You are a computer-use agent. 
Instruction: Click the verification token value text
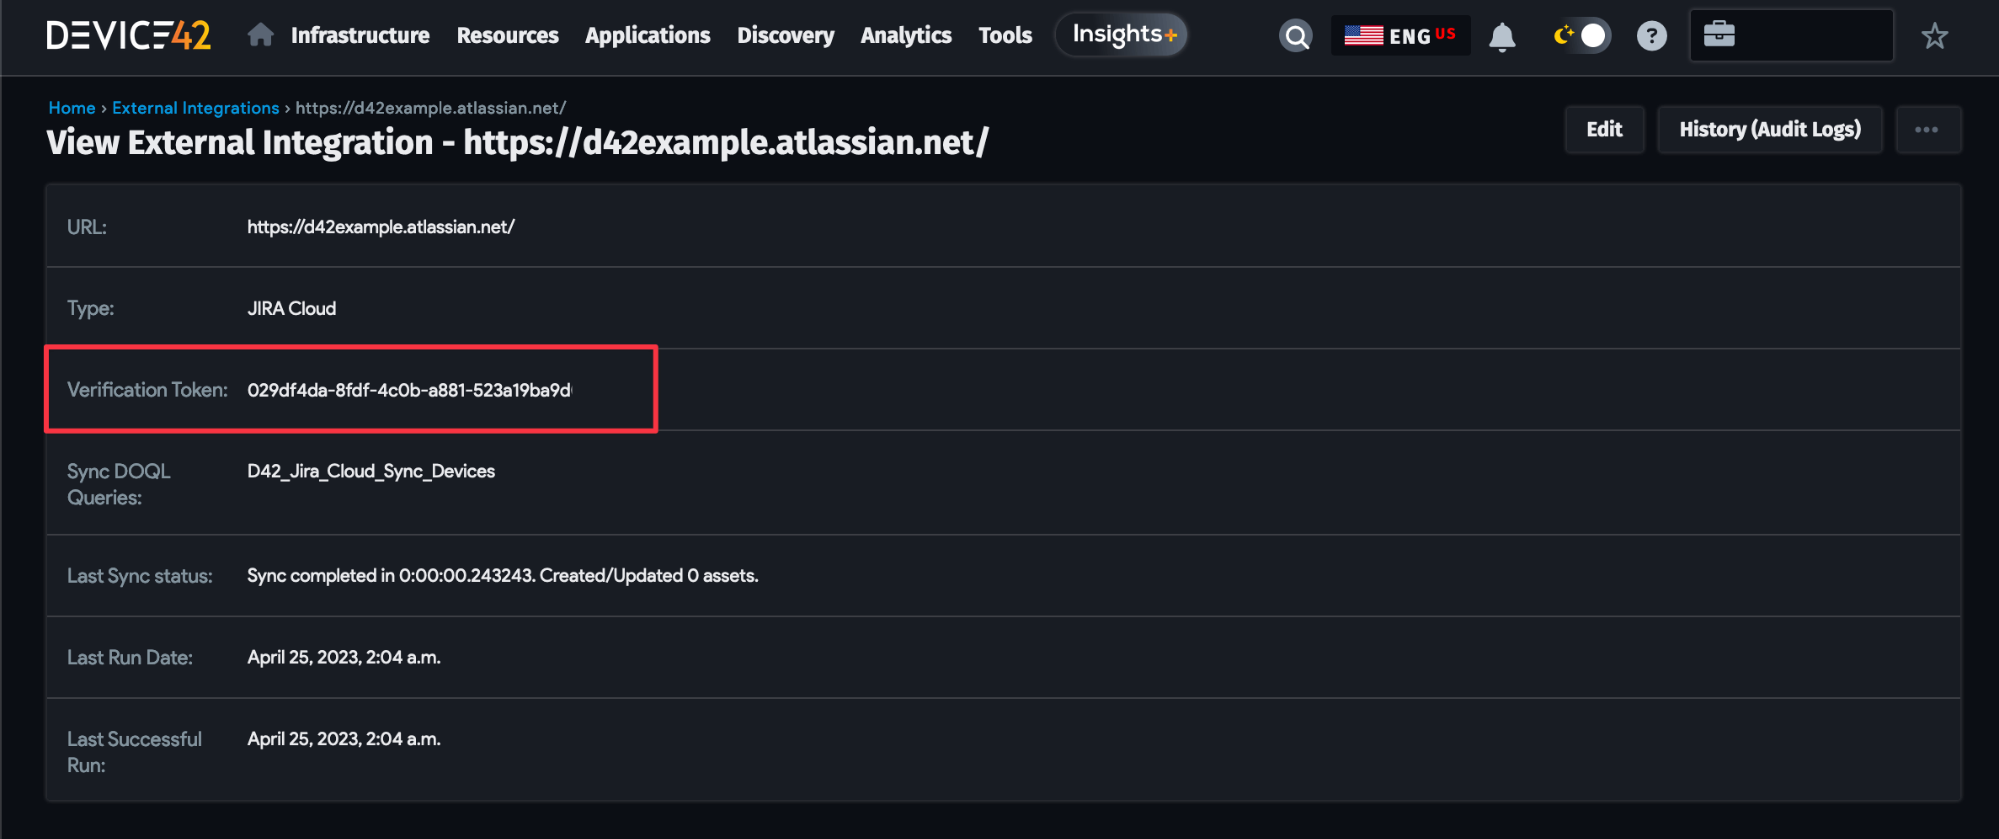click(x=409, y=390)
